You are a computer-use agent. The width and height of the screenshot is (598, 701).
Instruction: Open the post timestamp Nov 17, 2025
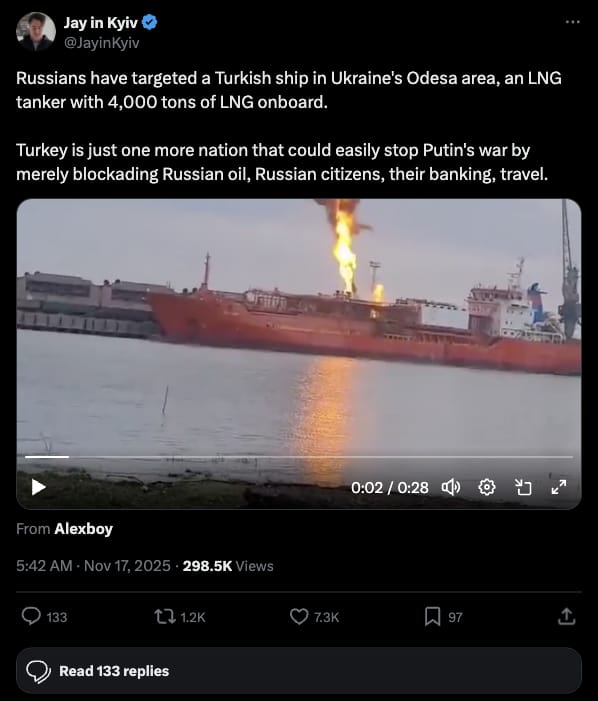coord(93,566)
